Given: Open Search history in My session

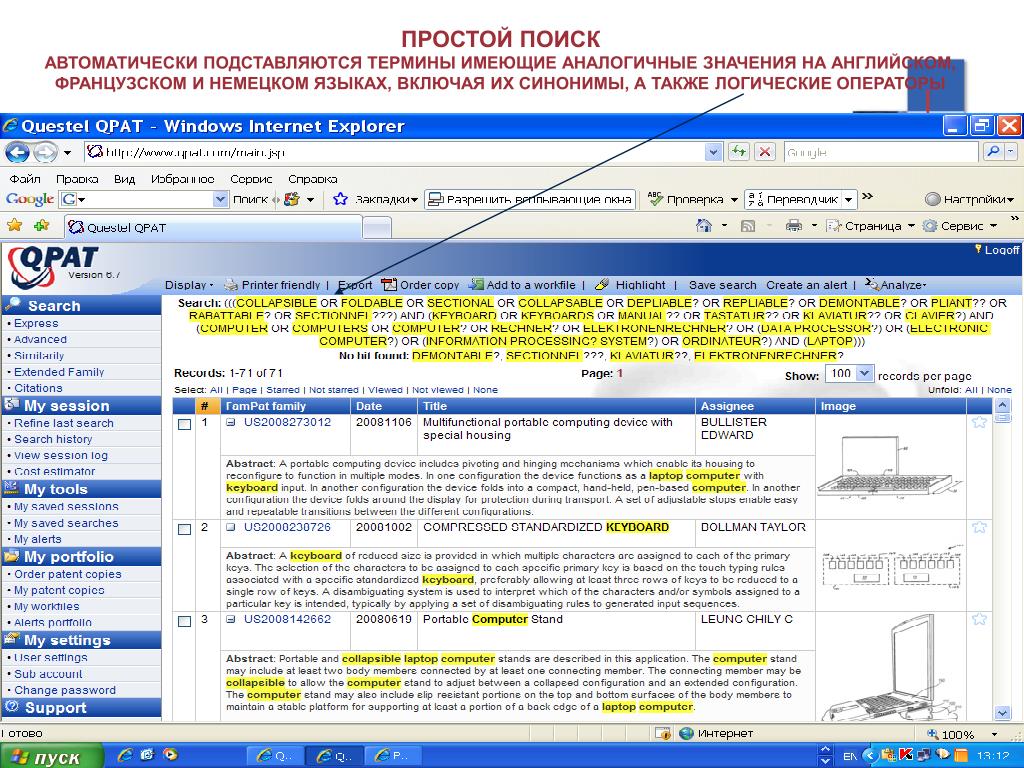Looking at the screenshot, I should pos(53,440).
